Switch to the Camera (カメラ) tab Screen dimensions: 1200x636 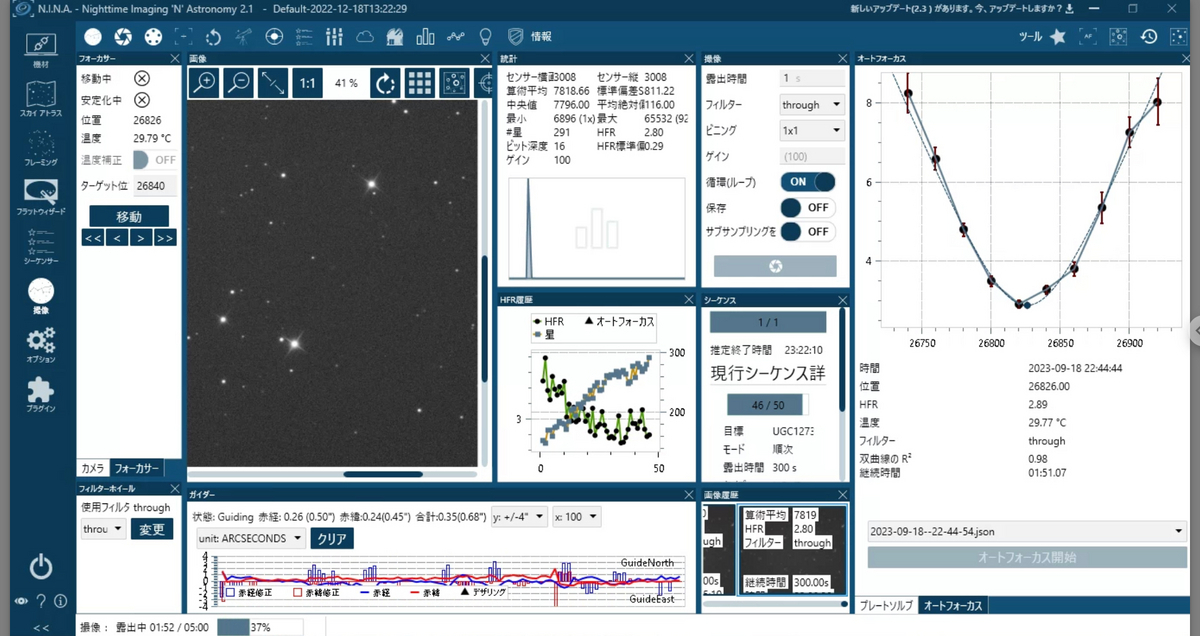click(x=92, y=468)
